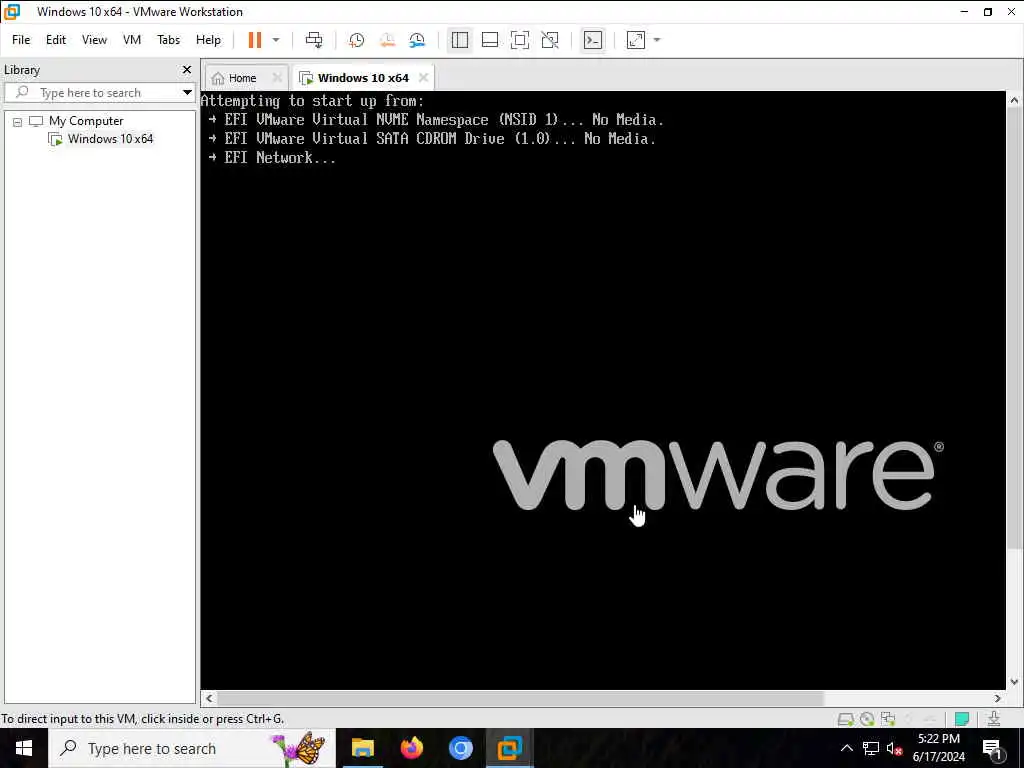Click the CD/DVD drive status bar icon

(867, 719)
